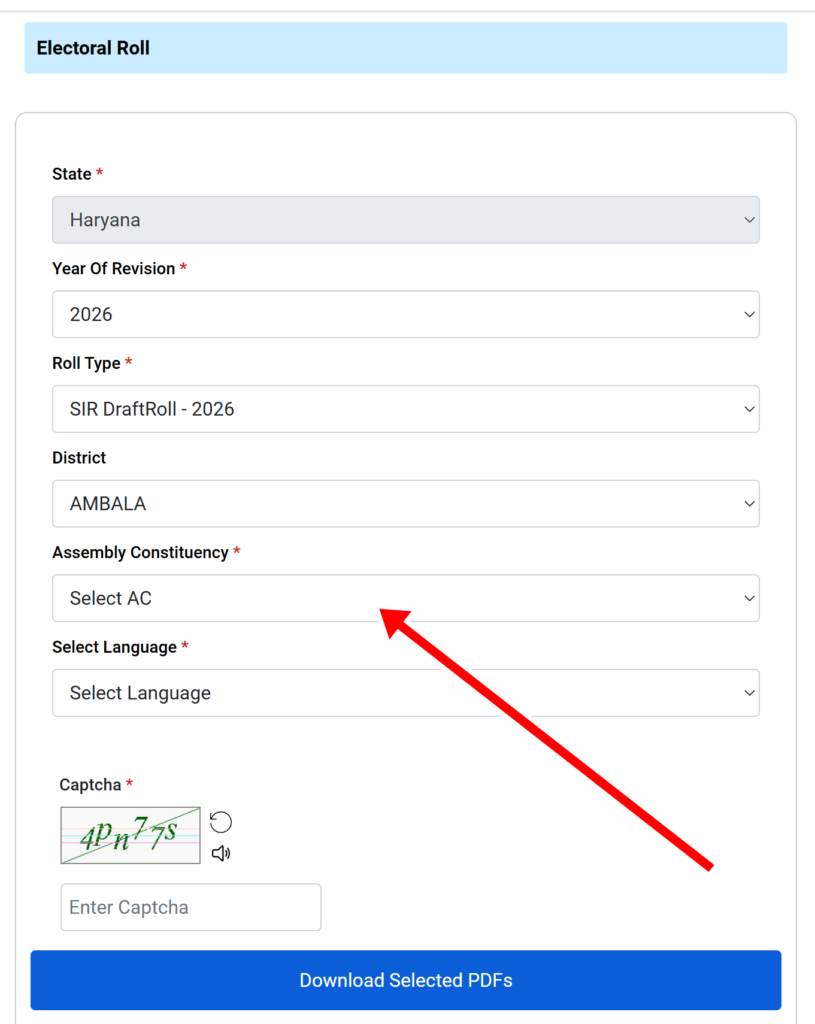The height and width of the screenshot is (1024, 815).
Task: Click the chevron arrow of District field
Action: [749, 504]
